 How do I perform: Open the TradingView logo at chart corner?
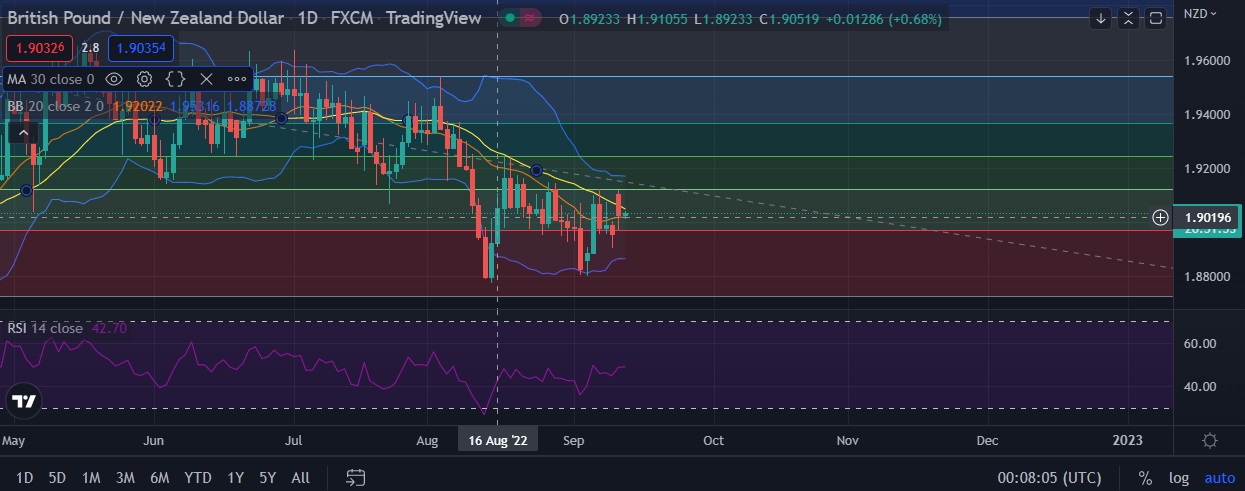point(23,402)
